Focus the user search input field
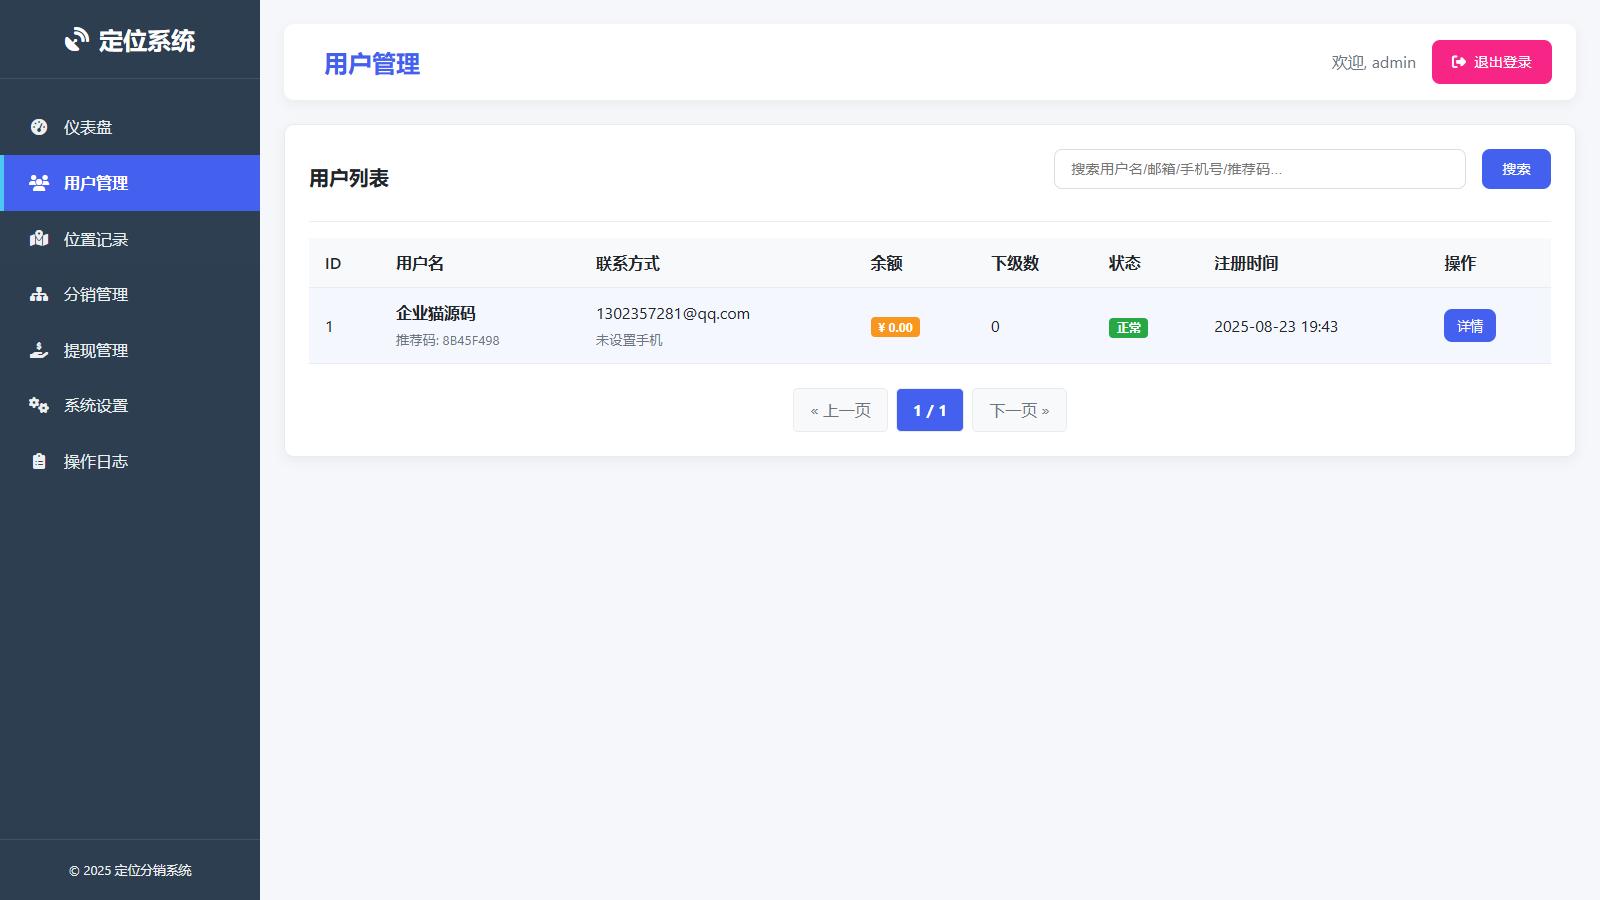 (1259, 169)
